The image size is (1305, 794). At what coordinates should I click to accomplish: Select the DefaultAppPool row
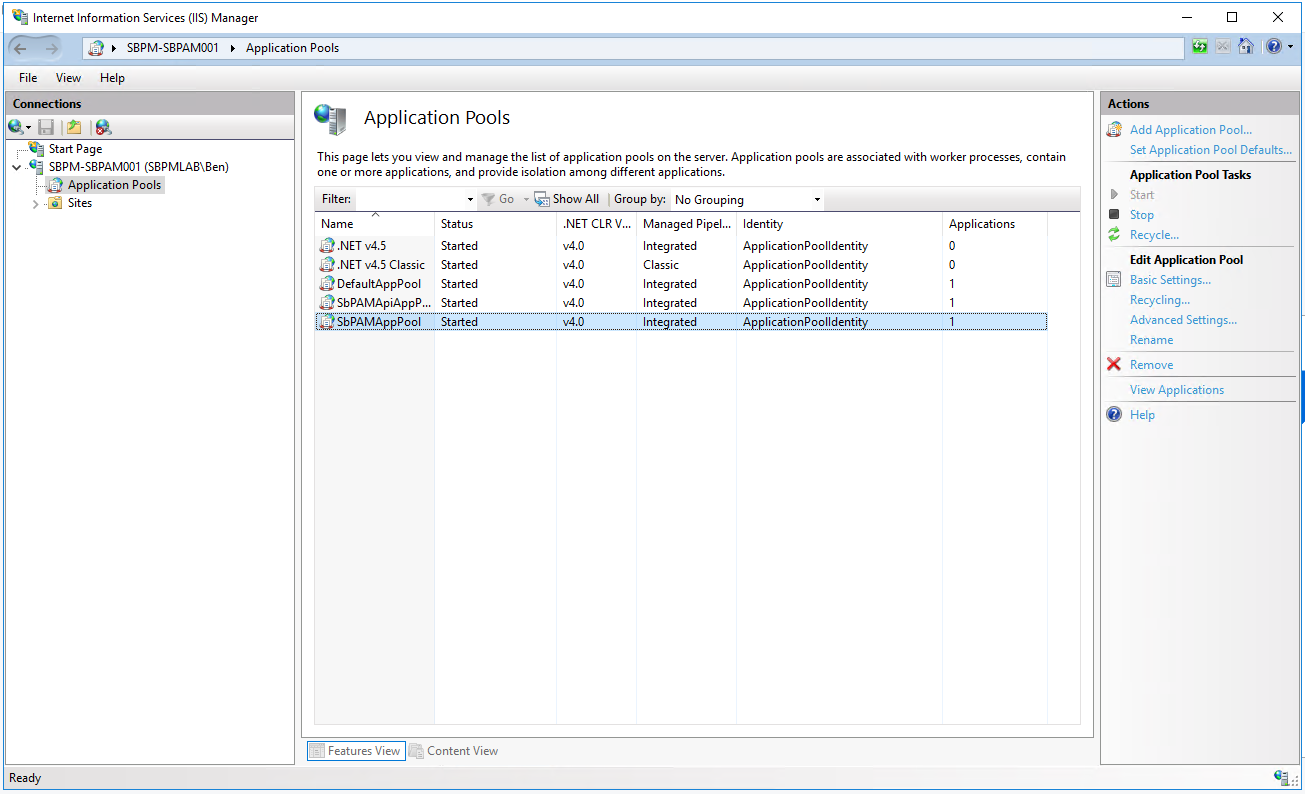pyautogui.click(x=379, y=284)
